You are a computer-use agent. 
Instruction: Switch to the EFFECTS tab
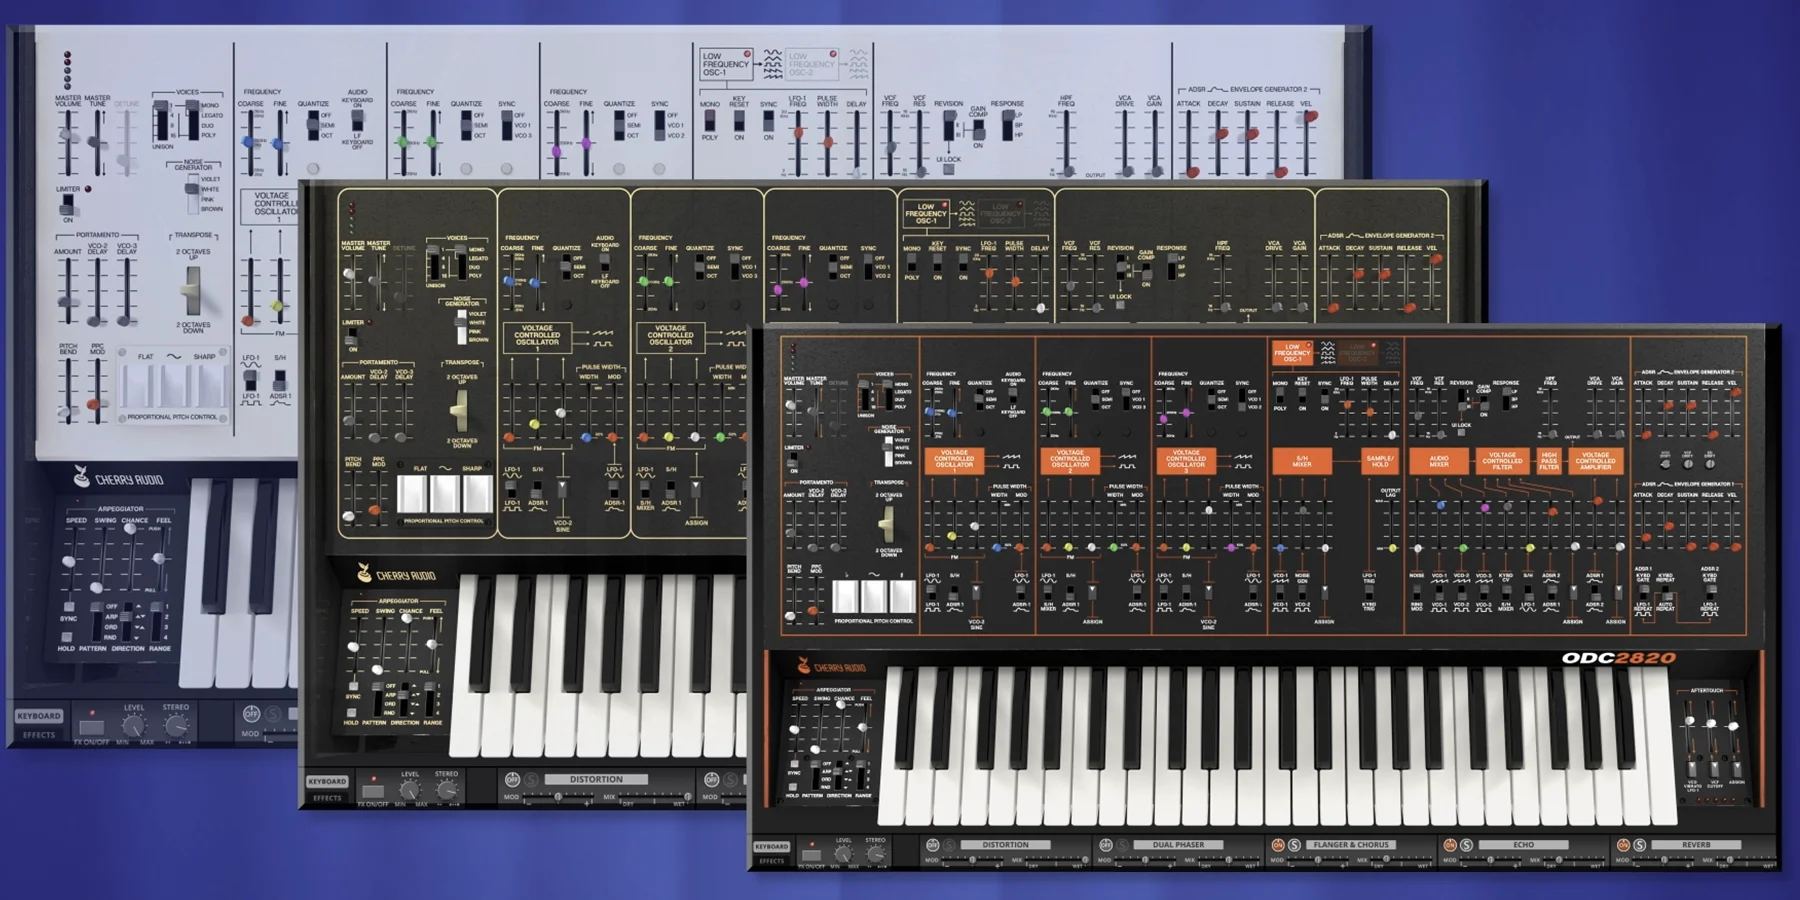click(x=772, y=861)
